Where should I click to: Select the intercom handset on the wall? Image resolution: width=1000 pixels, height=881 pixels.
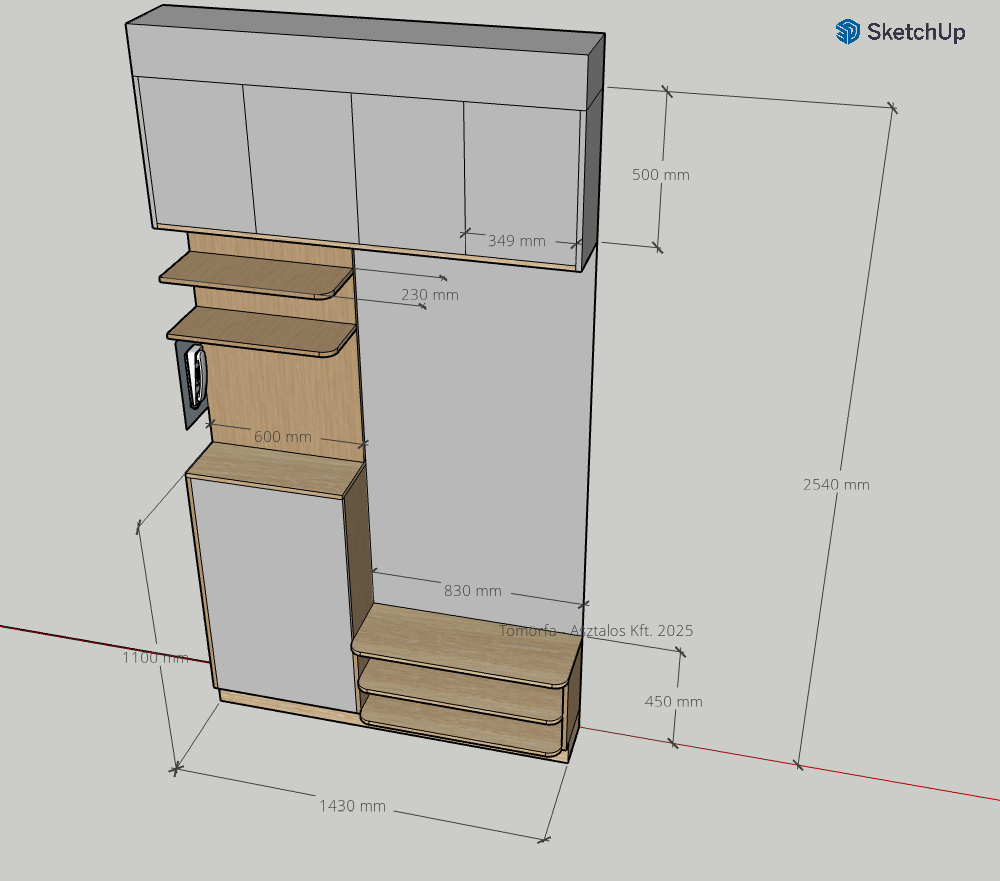tap(197, 377)
